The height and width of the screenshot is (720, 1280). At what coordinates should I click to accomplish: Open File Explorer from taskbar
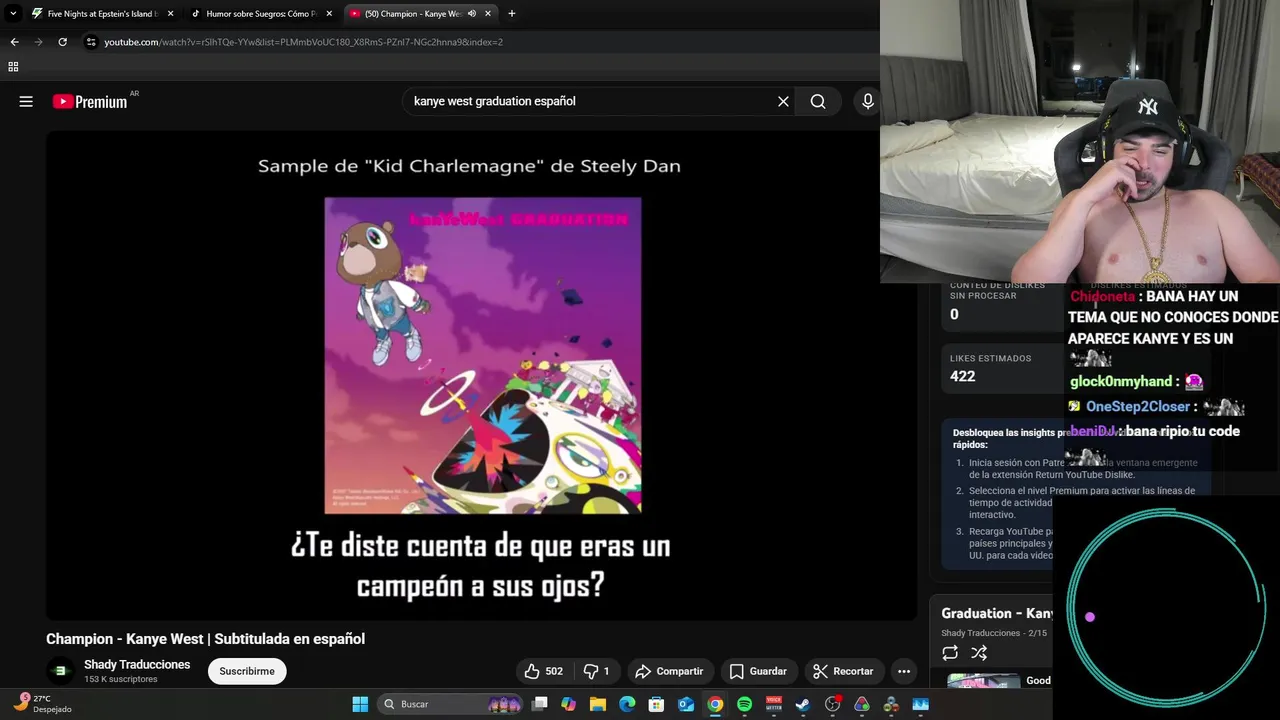coord(598,704)
